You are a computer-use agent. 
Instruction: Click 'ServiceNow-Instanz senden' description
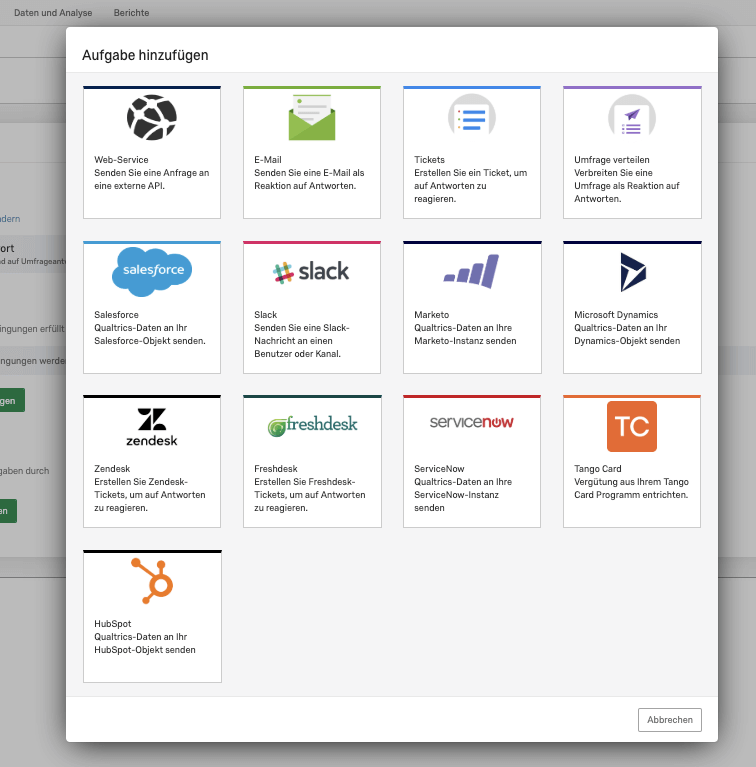[x=463, y=495]
